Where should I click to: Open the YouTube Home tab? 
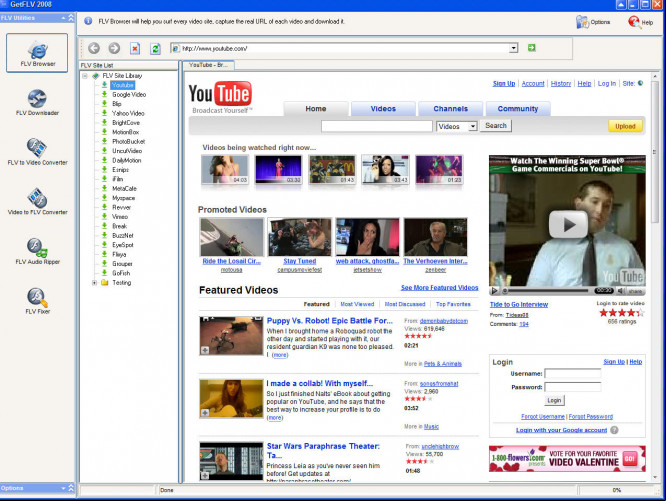(x=316, y=109)
